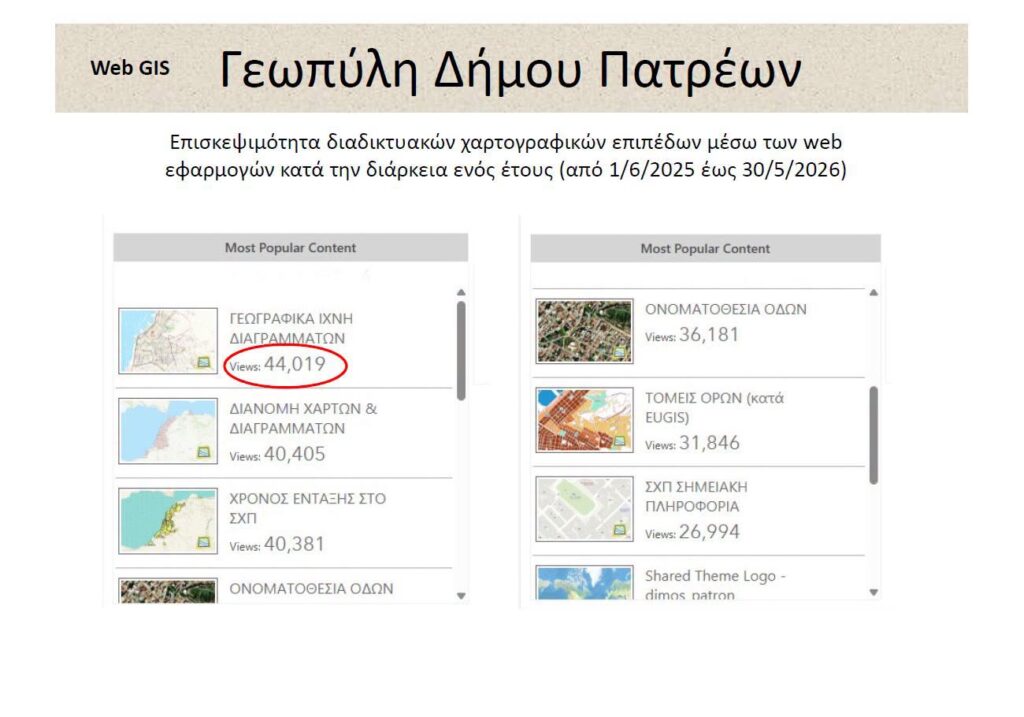Click the left panel scroll-up arrow
Viewport: 1024px width, 717px height.
click(461, 293)
